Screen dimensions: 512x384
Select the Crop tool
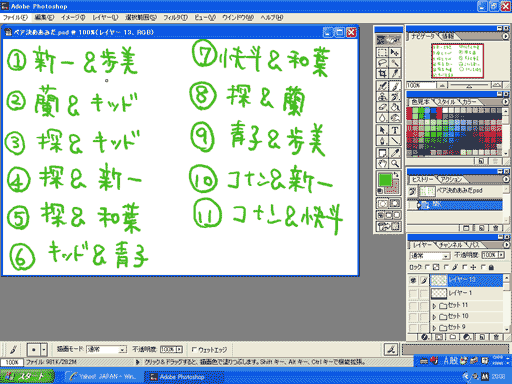(x=382, y=73)
